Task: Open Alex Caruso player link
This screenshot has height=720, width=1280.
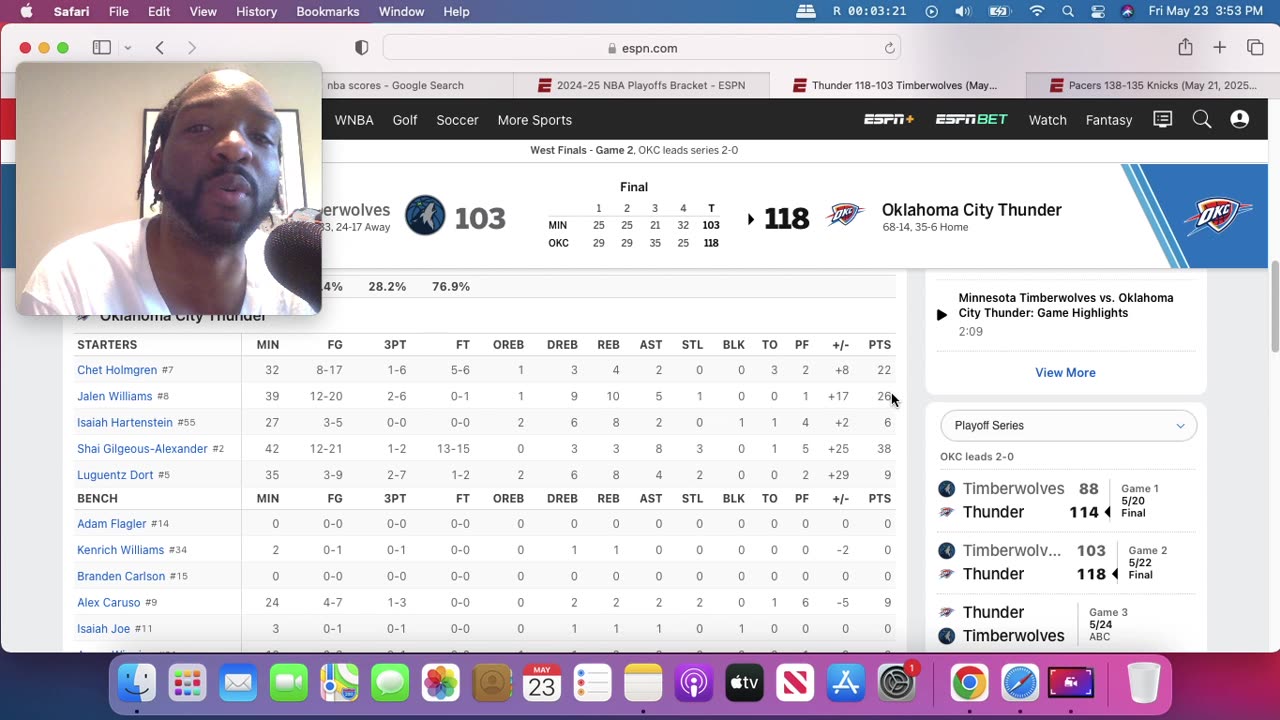Action: point(109,603)
